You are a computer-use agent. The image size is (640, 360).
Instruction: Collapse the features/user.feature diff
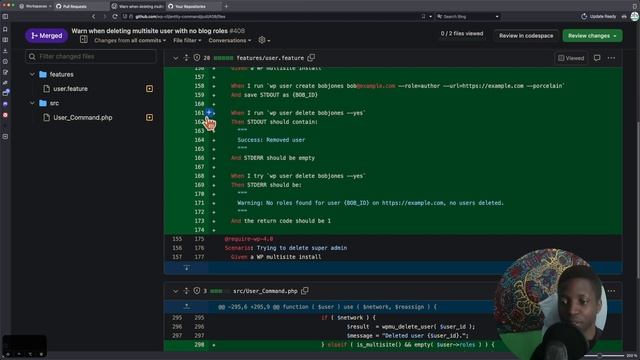click(x=176, y=58)
